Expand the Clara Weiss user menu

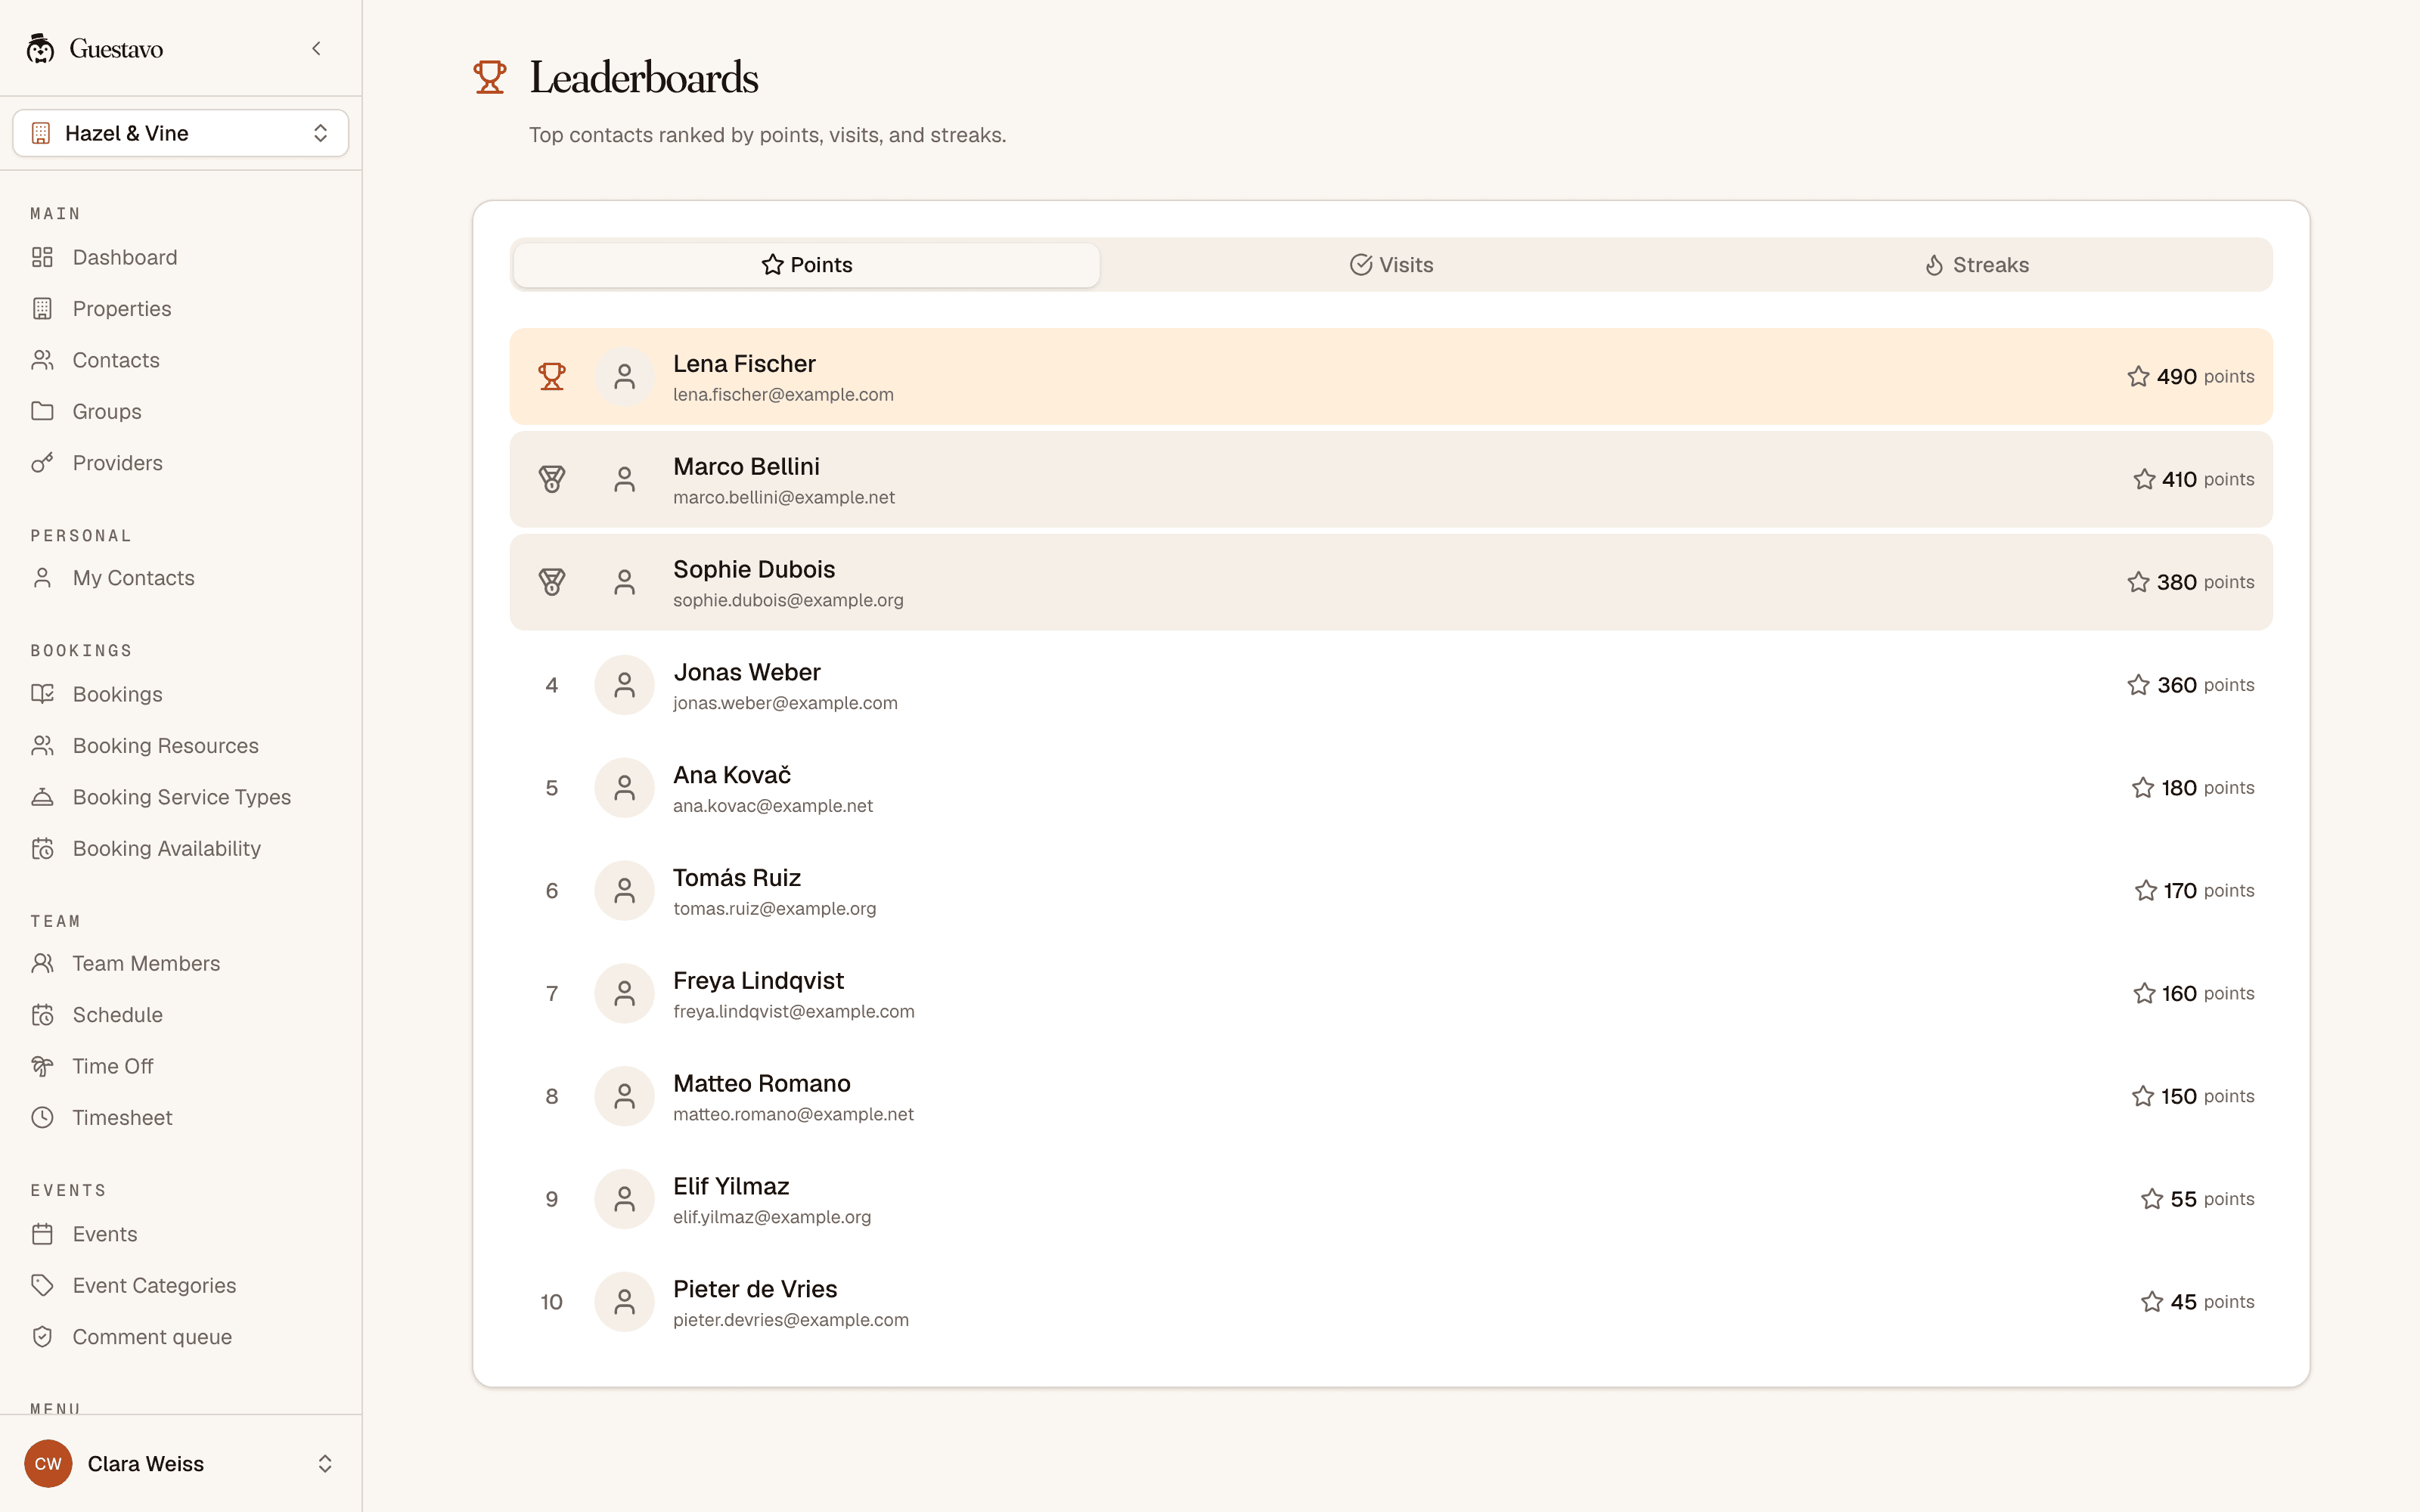(x=180, y=1463)
